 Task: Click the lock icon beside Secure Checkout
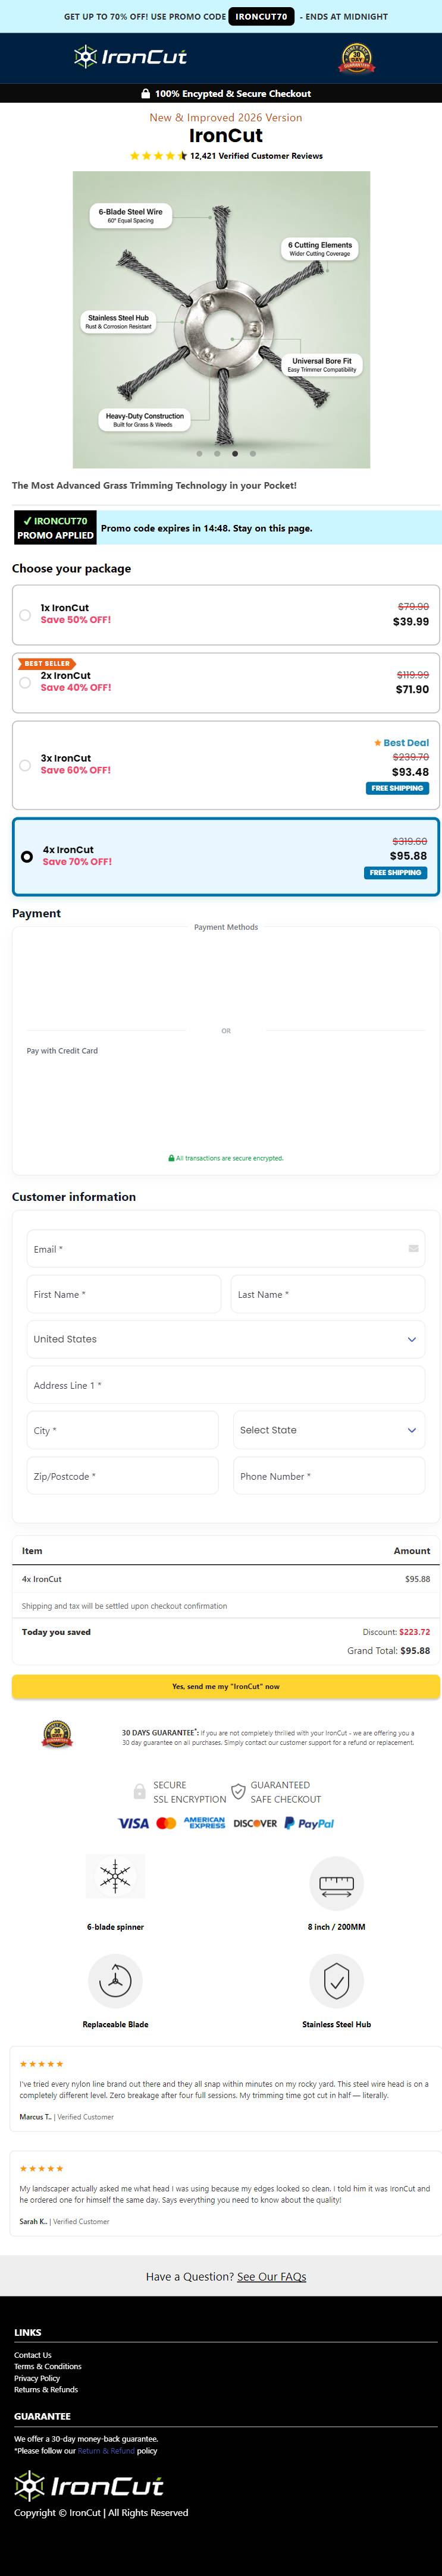pos(146,93)
